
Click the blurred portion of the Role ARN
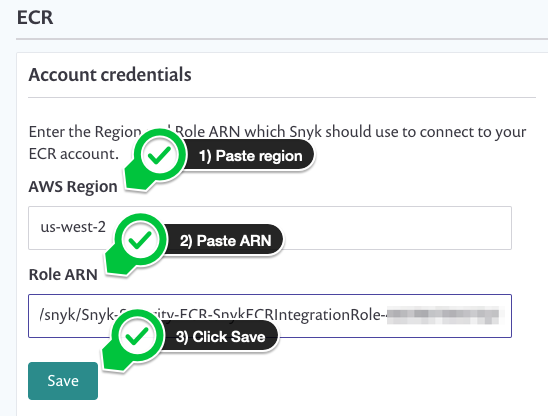pos(443,315)
